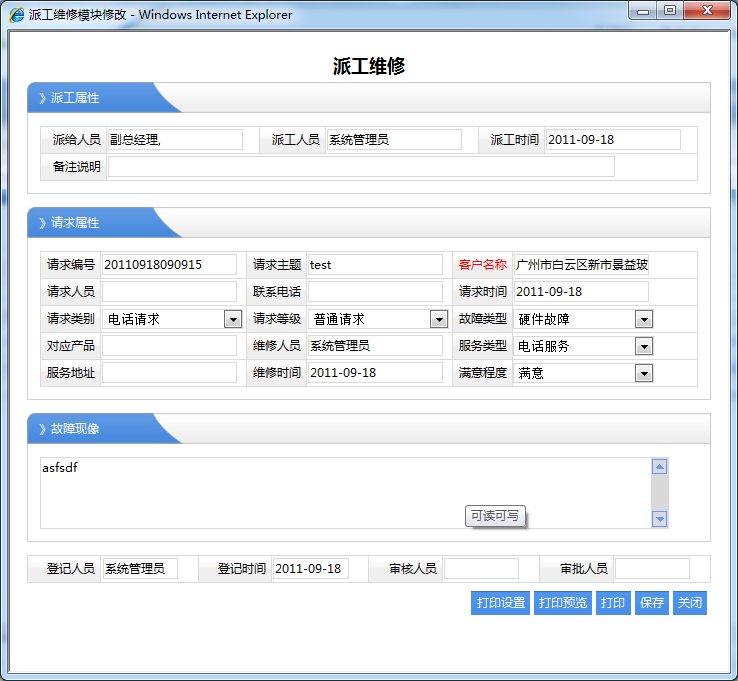The image size is (738, 681).
Task: Open the 请求类别 dropdown
Action: coord(233,319)
